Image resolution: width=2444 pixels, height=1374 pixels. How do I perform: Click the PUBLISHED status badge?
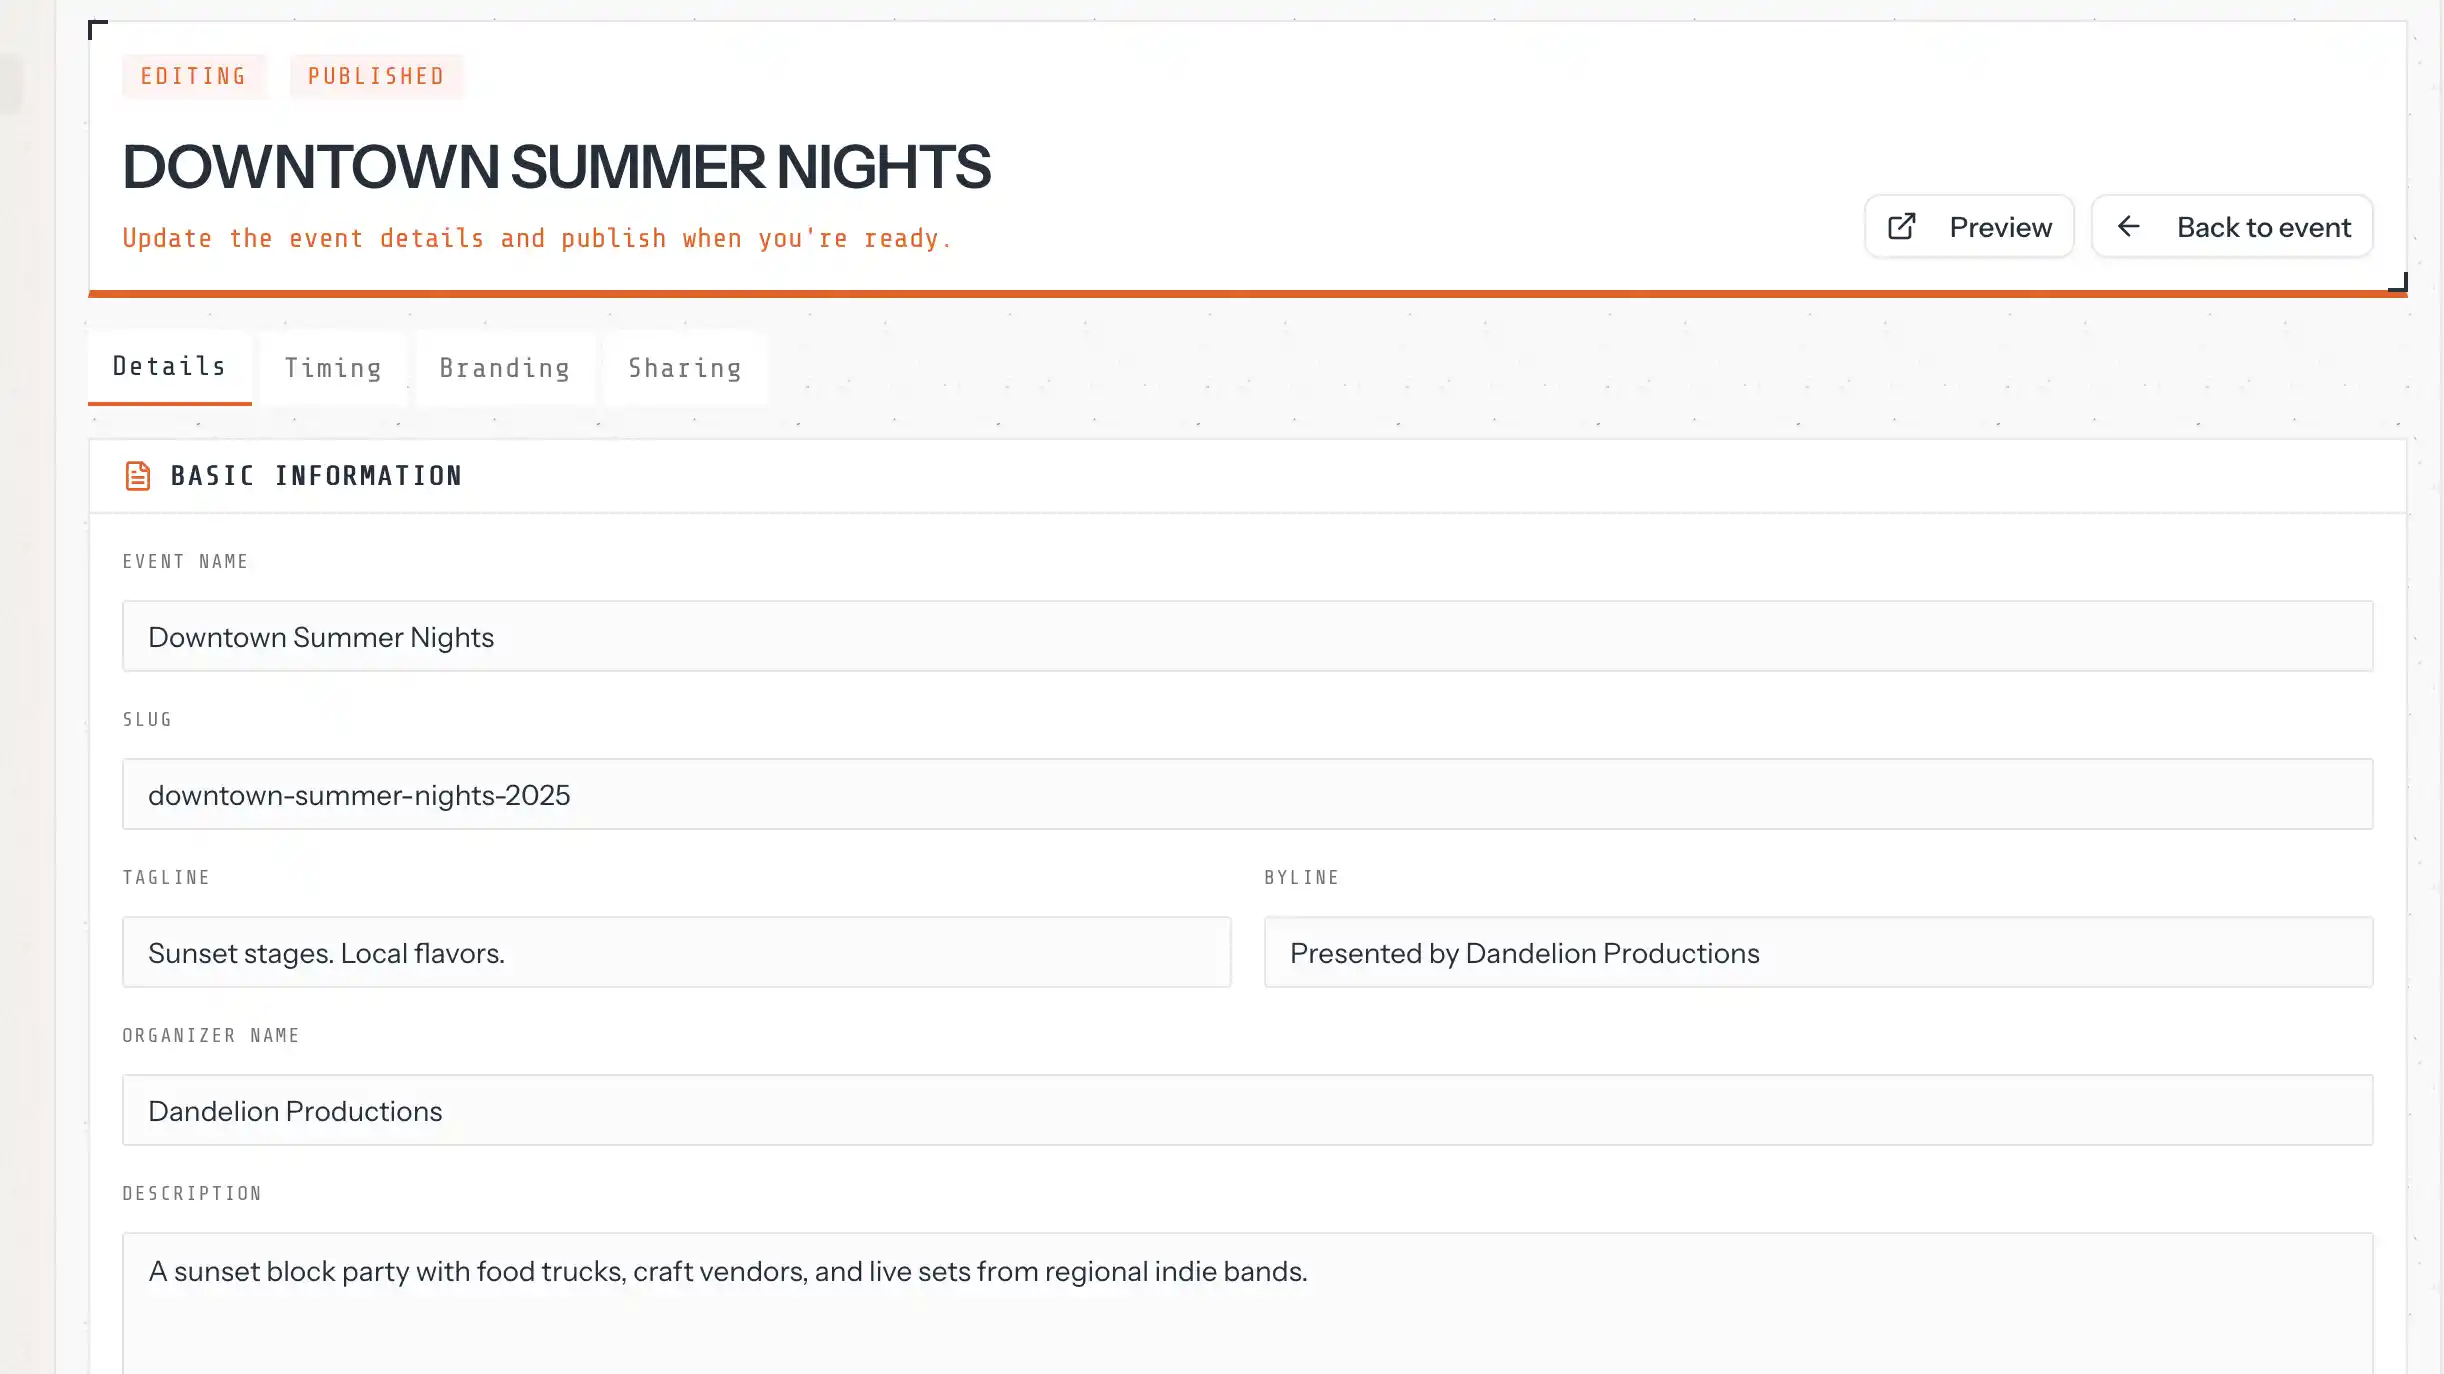pos(376,76)
